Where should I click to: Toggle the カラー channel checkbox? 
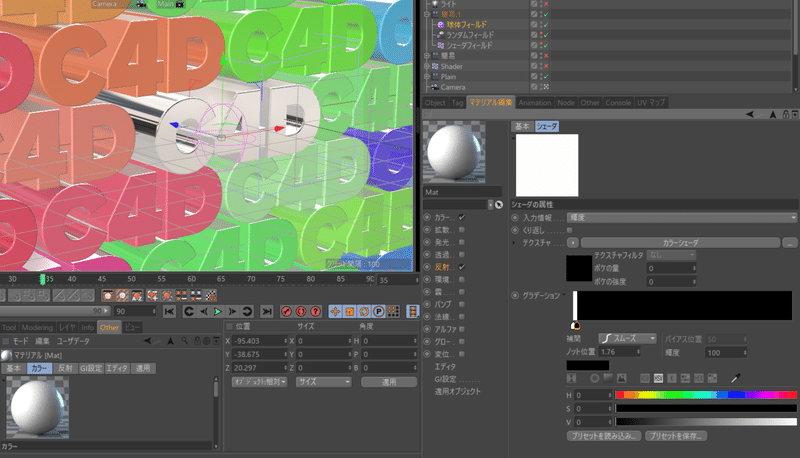pos(462,217)
